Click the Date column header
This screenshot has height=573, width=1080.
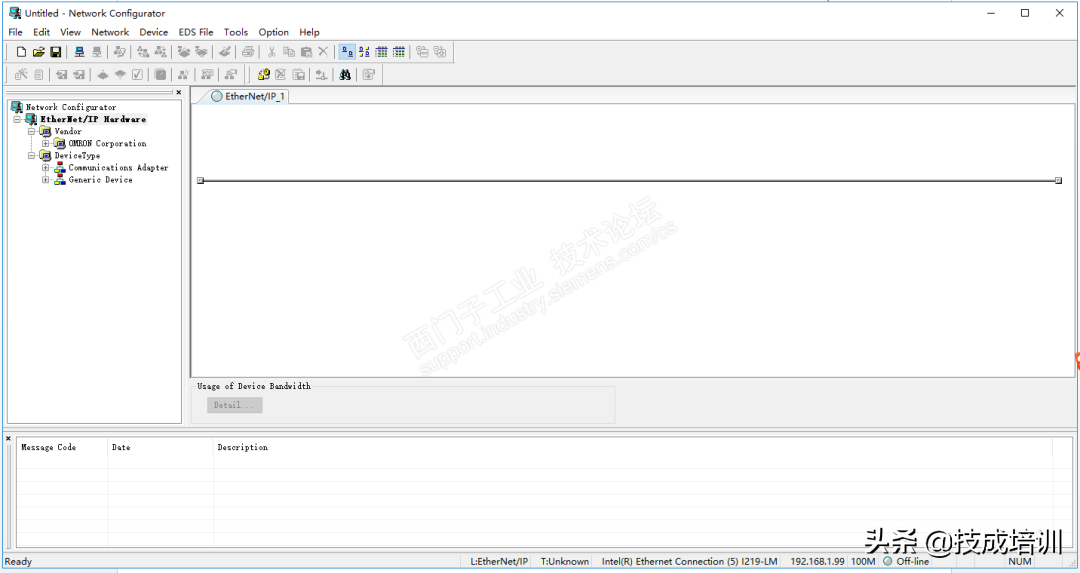(x=160, y=447)
